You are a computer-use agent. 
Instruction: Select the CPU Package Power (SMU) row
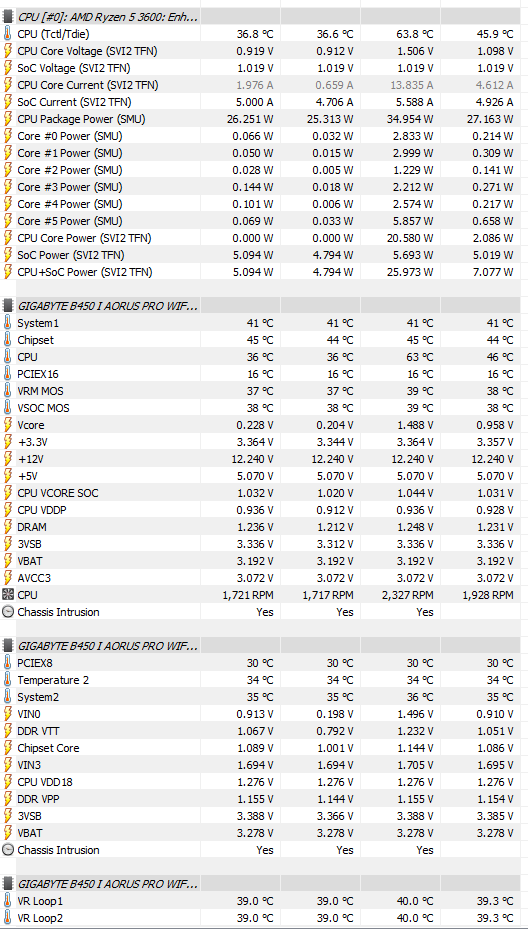coord(264,119)
